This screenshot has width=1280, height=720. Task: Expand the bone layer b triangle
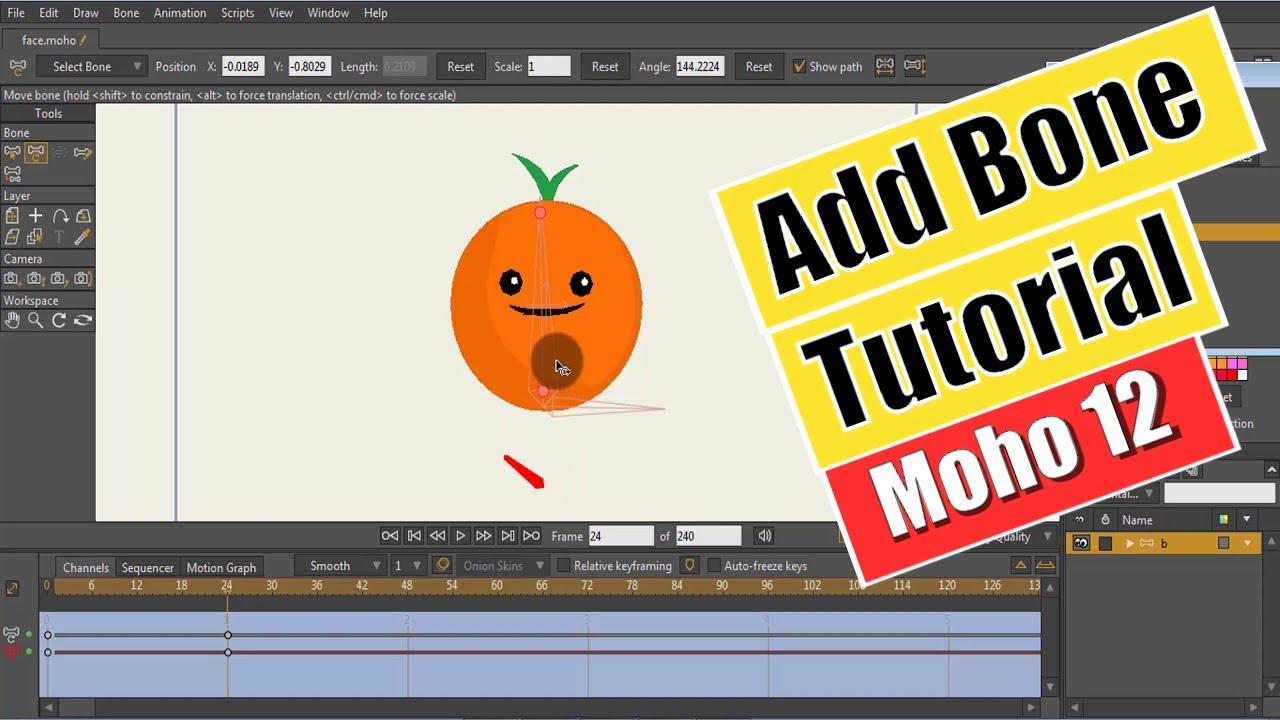(x=1130, y=543)
